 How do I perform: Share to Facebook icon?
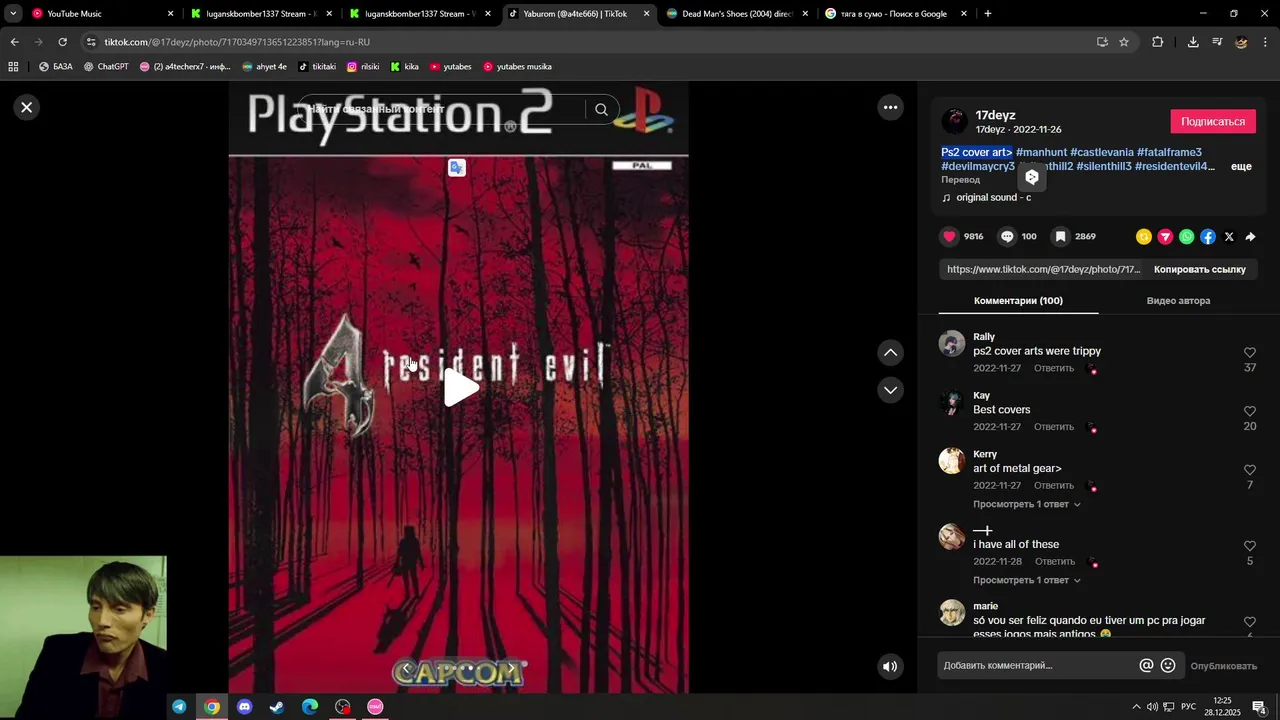[x=1208, y=237]
